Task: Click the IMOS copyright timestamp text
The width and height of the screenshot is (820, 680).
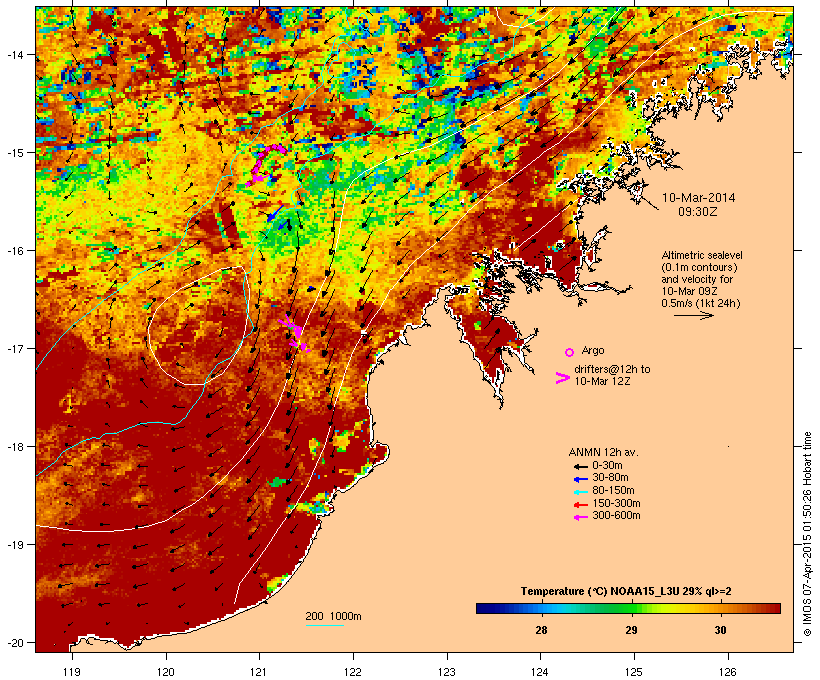Action: tap(807, 534)
